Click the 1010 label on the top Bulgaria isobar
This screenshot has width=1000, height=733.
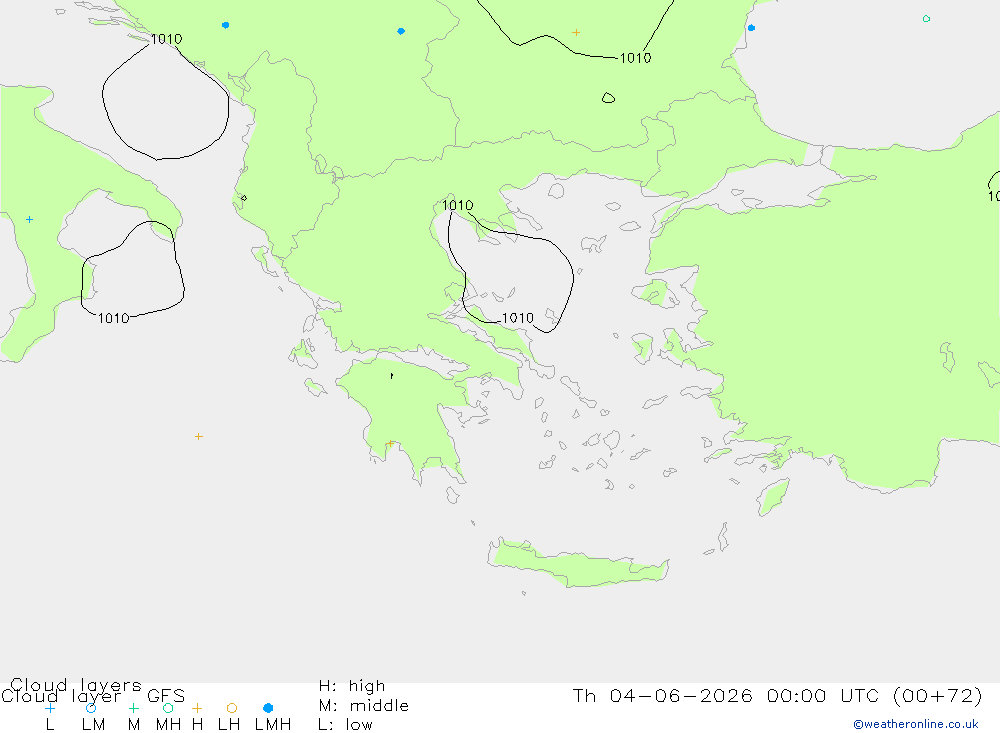coord(635,58)
